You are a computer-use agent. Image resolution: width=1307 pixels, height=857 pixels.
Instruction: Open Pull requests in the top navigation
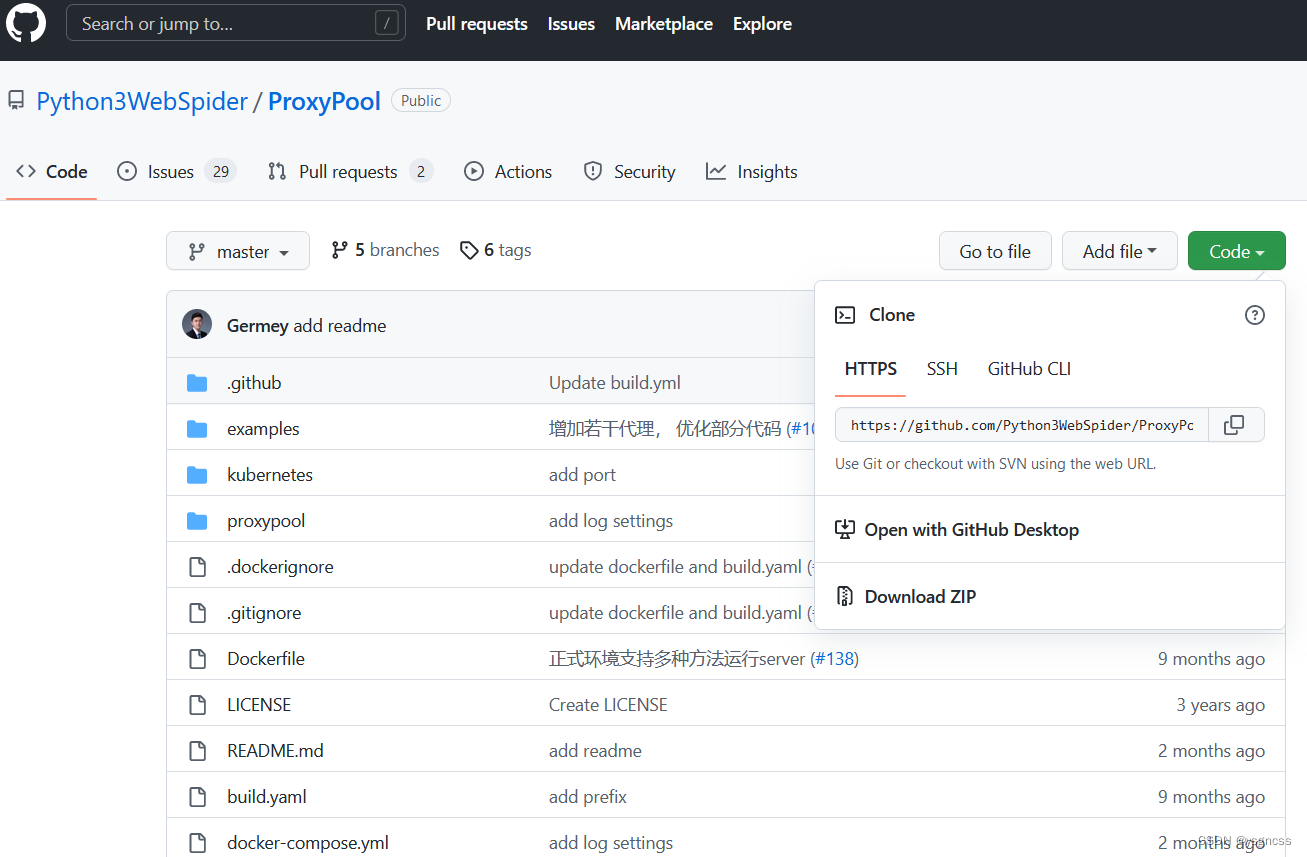click(x=477, y=24)
